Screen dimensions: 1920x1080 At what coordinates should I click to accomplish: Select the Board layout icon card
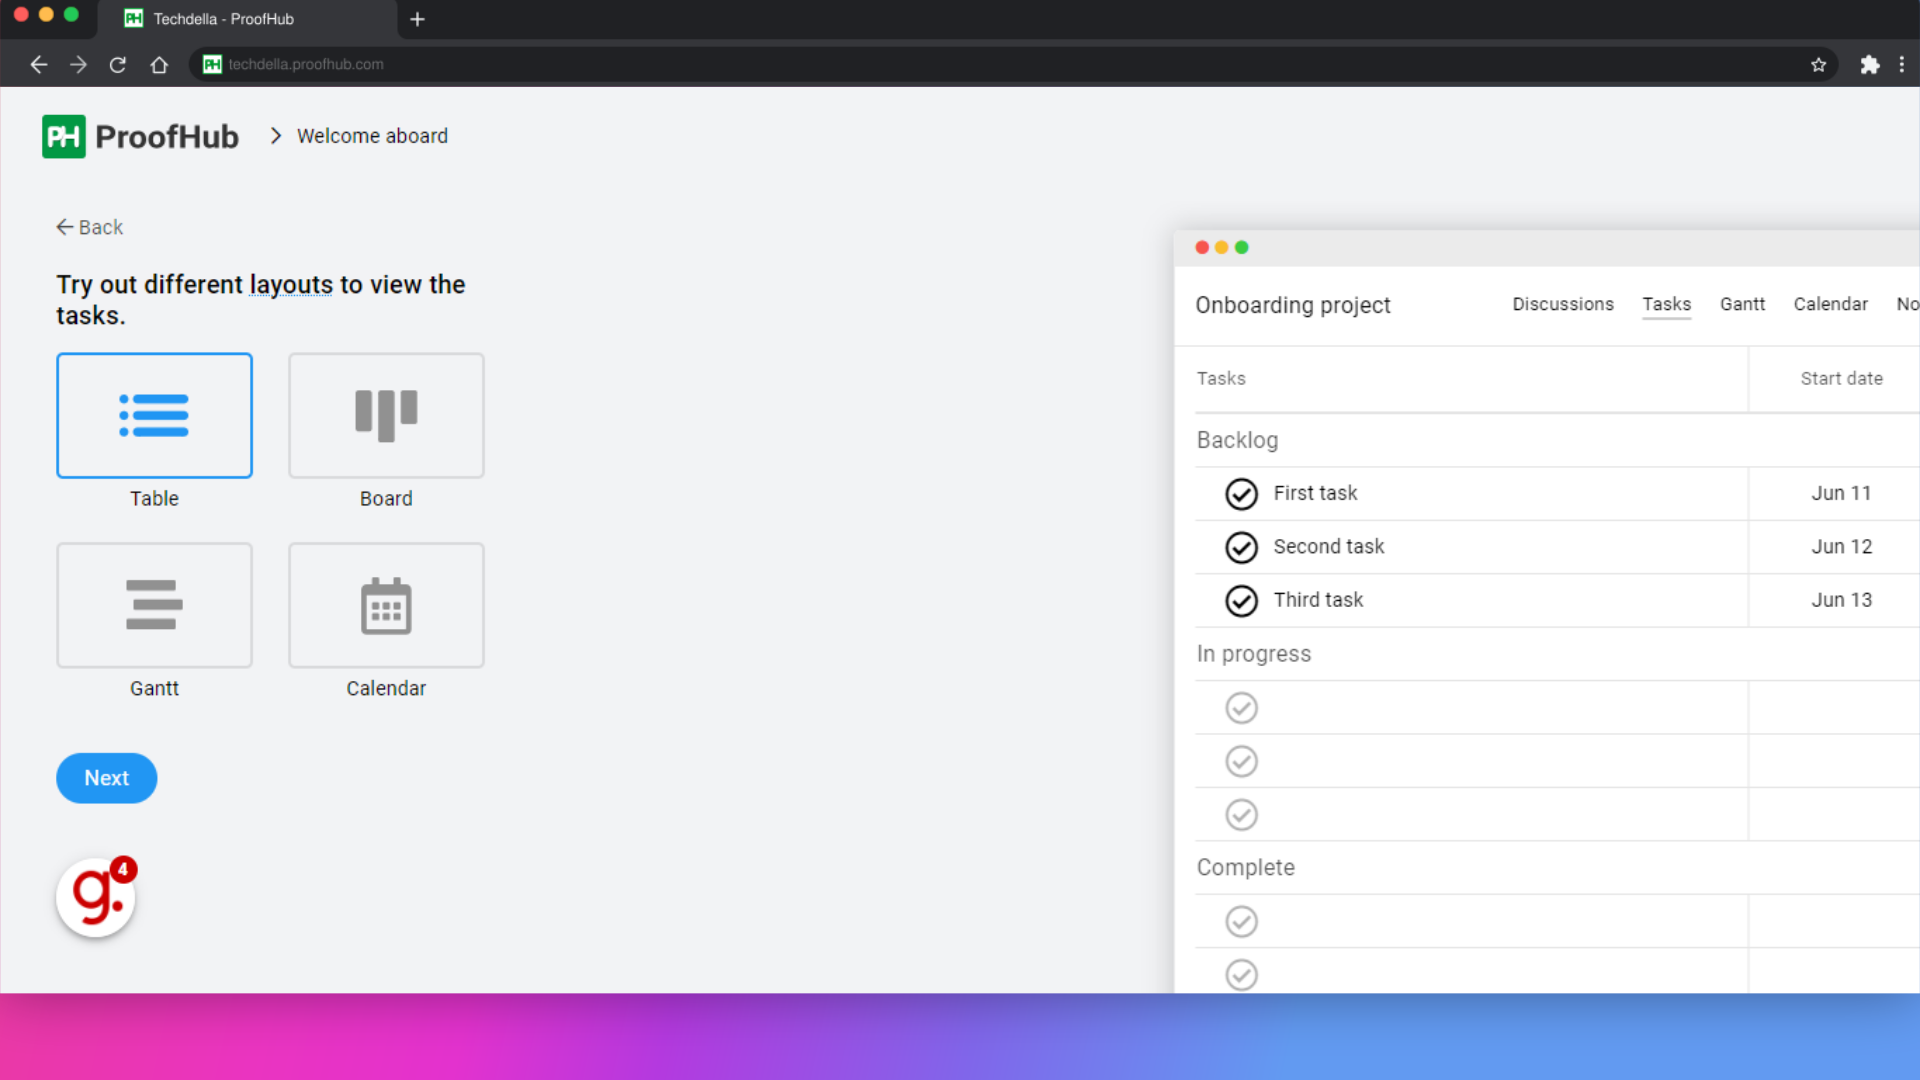pyautogui.click(x=386, y=415)
